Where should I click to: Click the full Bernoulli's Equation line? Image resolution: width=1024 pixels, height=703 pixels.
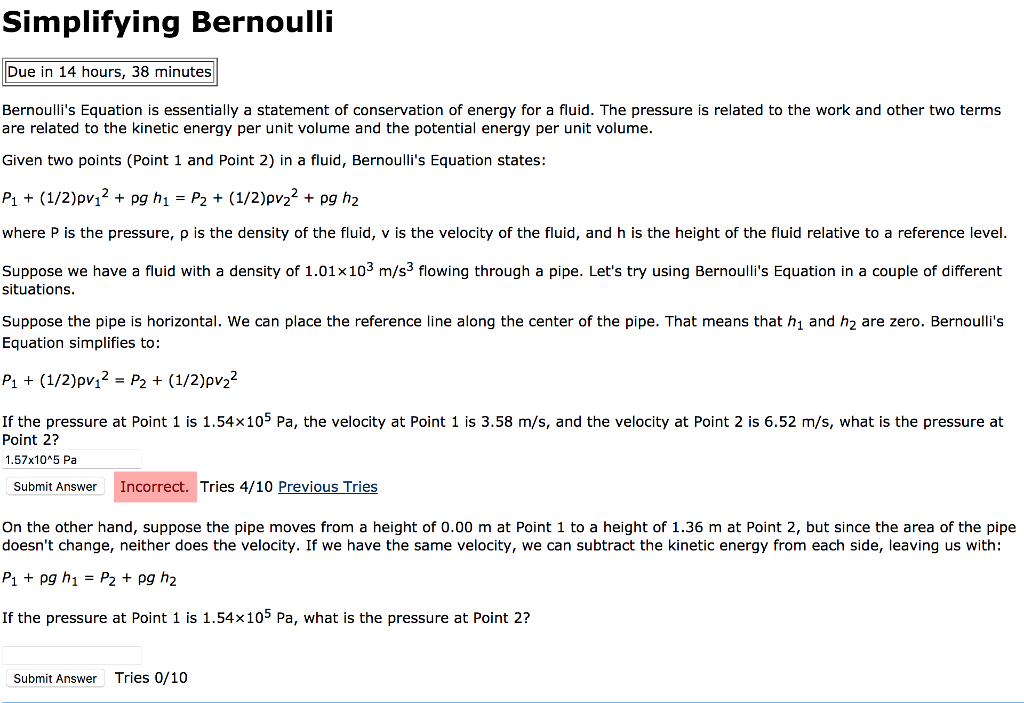tap(180, 197)
